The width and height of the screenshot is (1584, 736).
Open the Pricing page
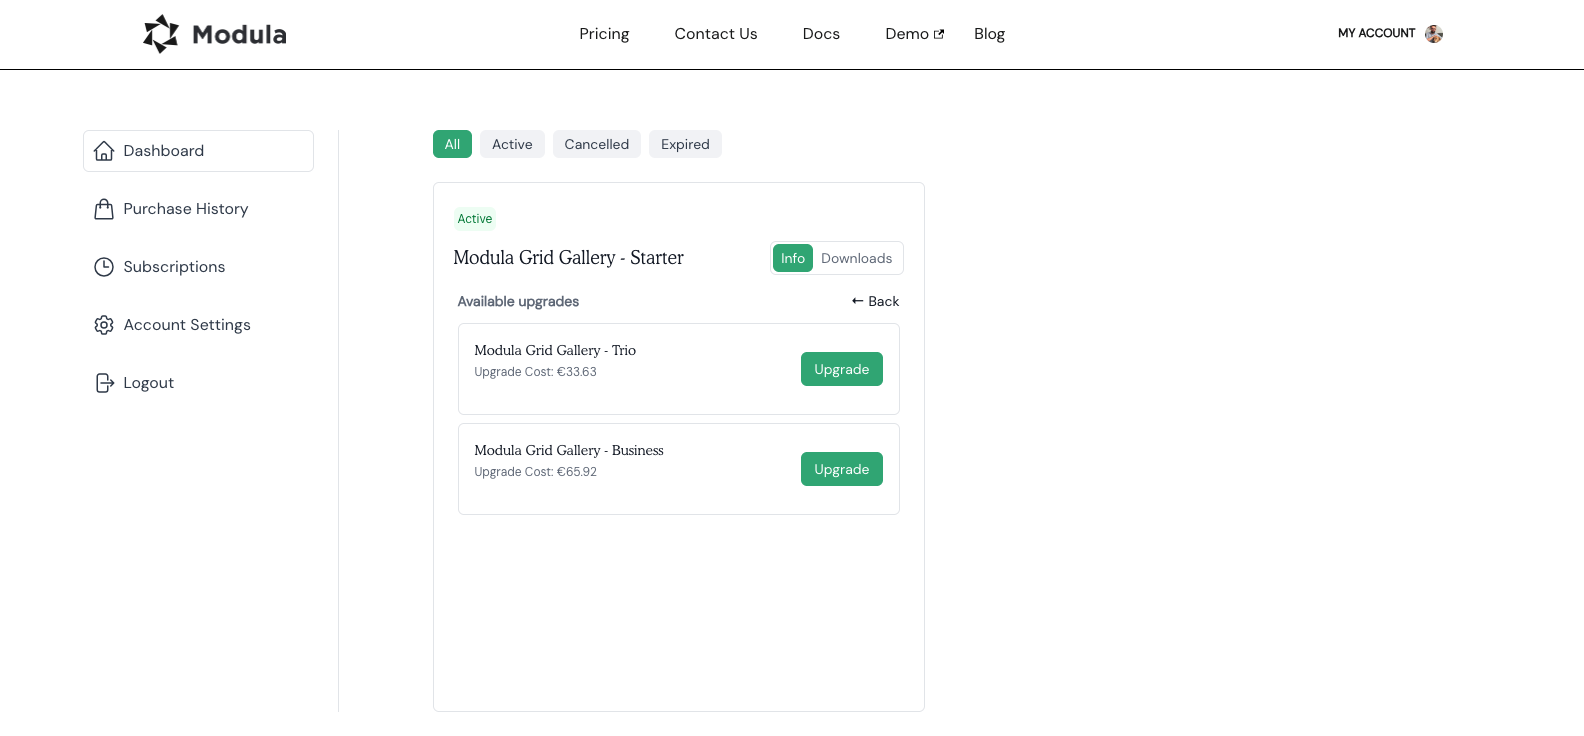tap(604, 34)
